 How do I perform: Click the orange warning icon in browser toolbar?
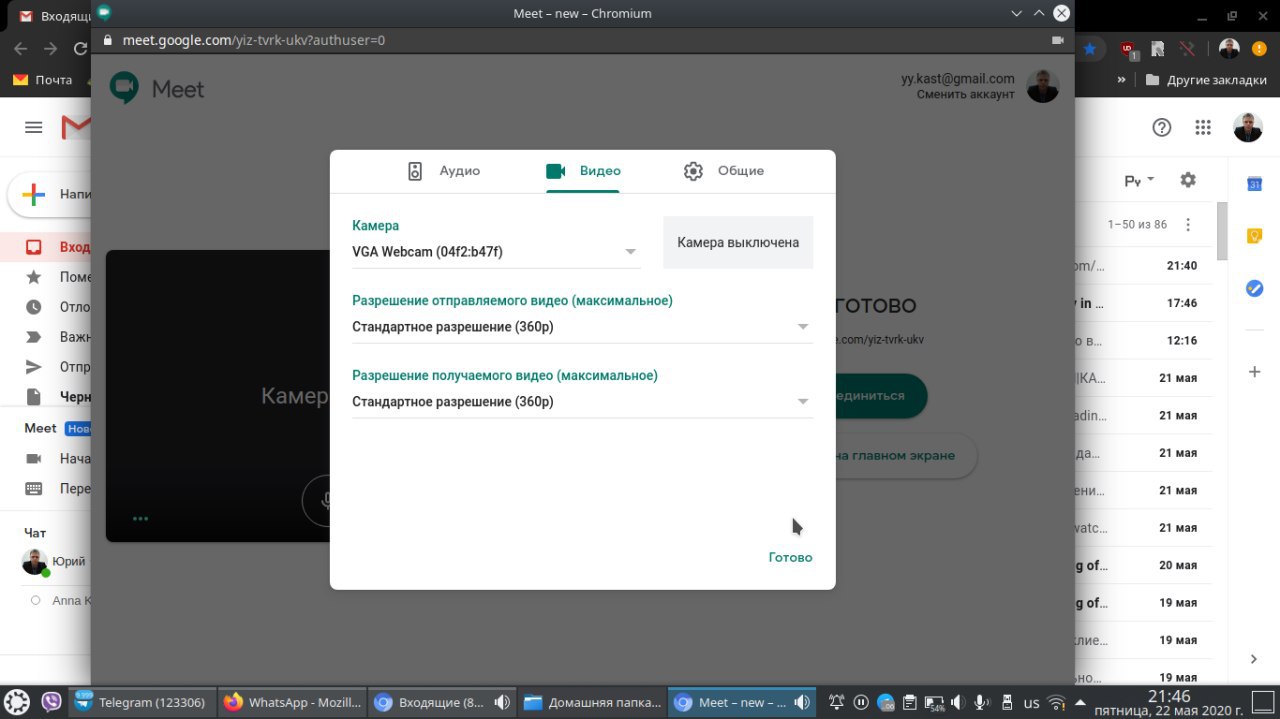coord(1259,48)
